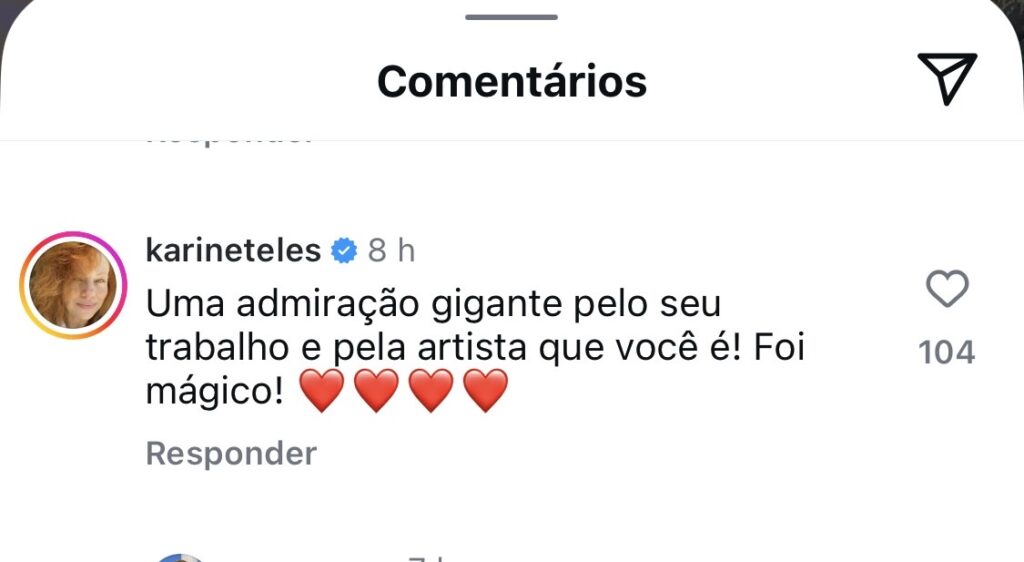Tap the "8 h" comment timestamp
This screenshot has width=1024, height=562.
(x=391, y=250)
